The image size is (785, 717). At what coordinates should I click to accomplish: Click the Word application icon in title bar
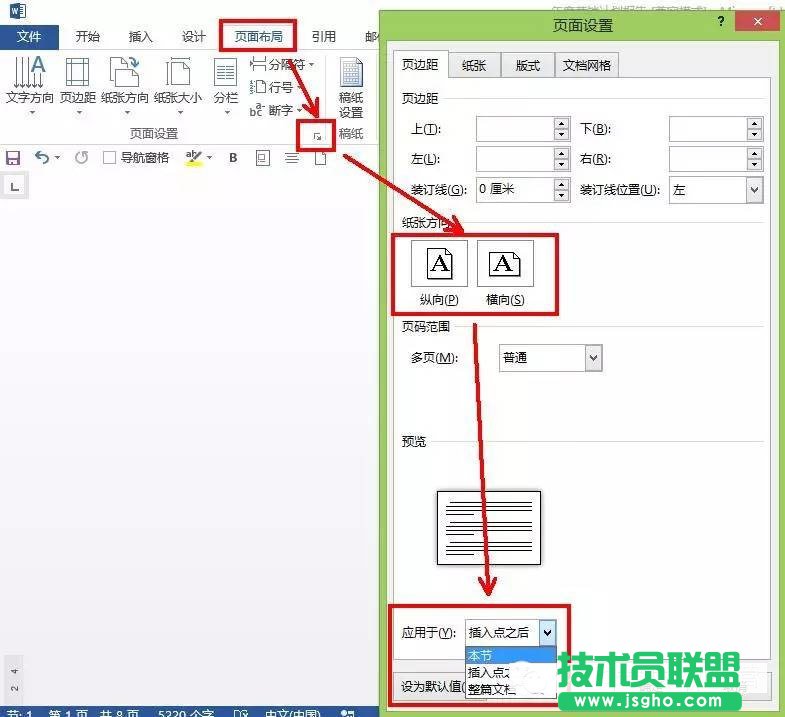18,11
